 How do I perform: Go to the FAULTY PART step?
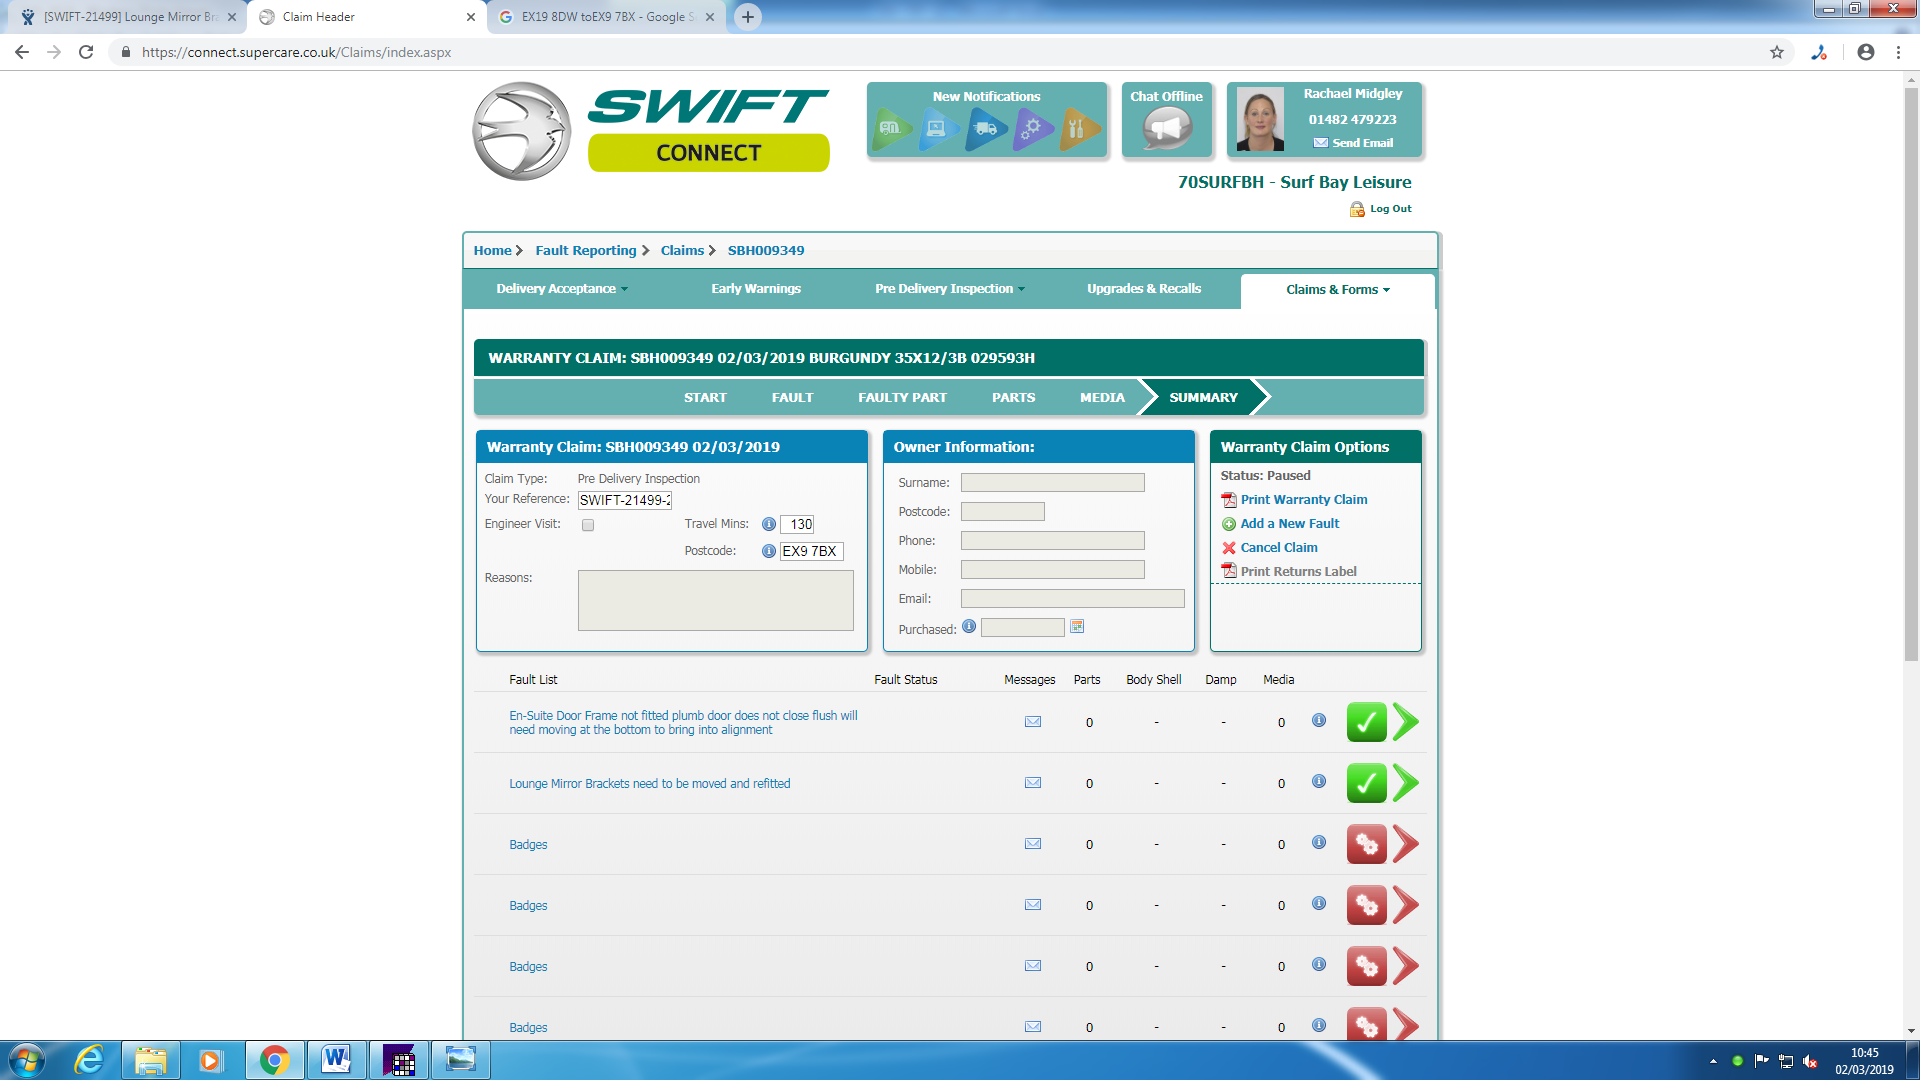pos(902,398)
